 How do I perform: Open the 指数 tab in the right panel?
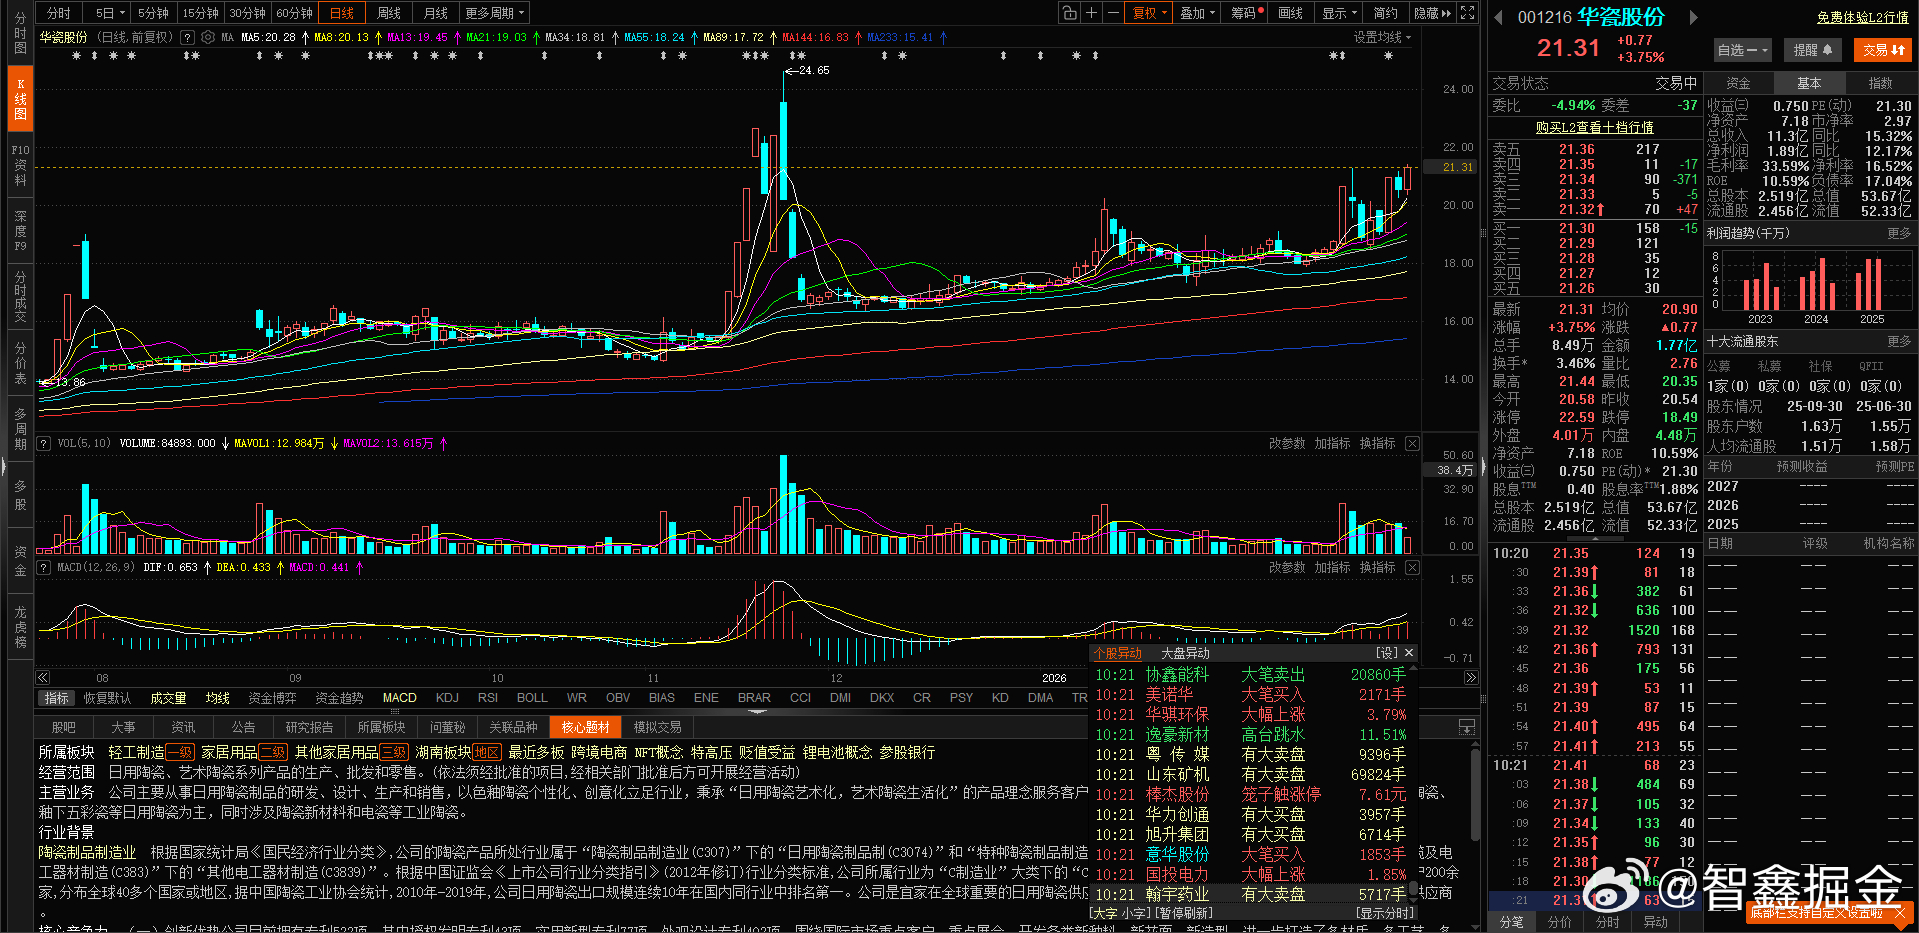click(x=1881, y=83)
